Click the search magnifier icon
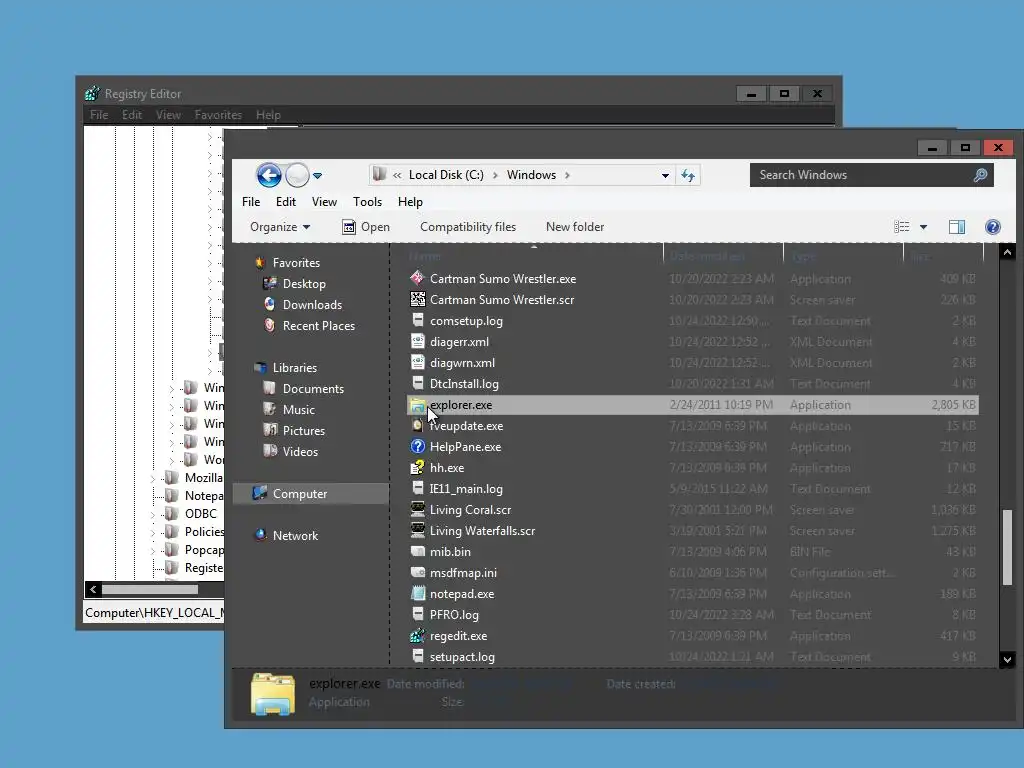The image size is (1024, 768). (x=980, y=175)
